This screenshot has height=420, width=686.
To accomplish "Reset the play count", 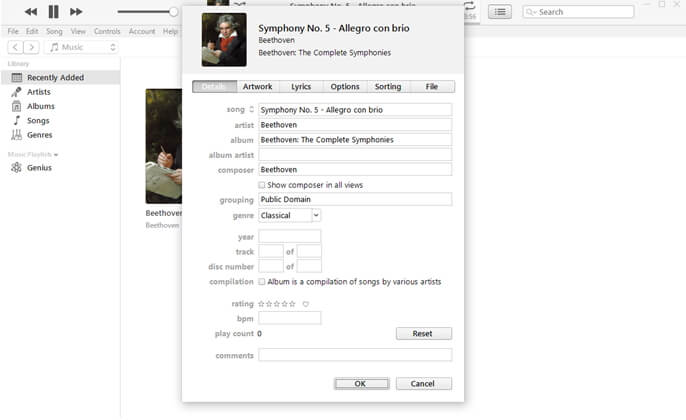I will [424, 333].
